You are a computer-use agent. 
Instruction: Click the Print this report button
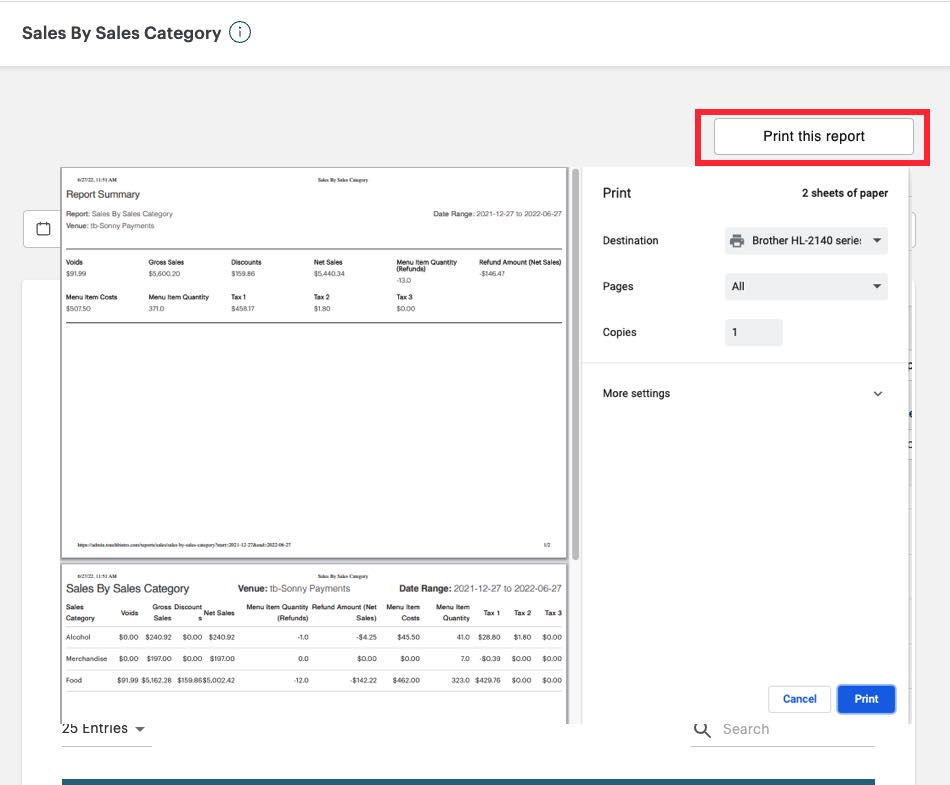click(812, 136)
